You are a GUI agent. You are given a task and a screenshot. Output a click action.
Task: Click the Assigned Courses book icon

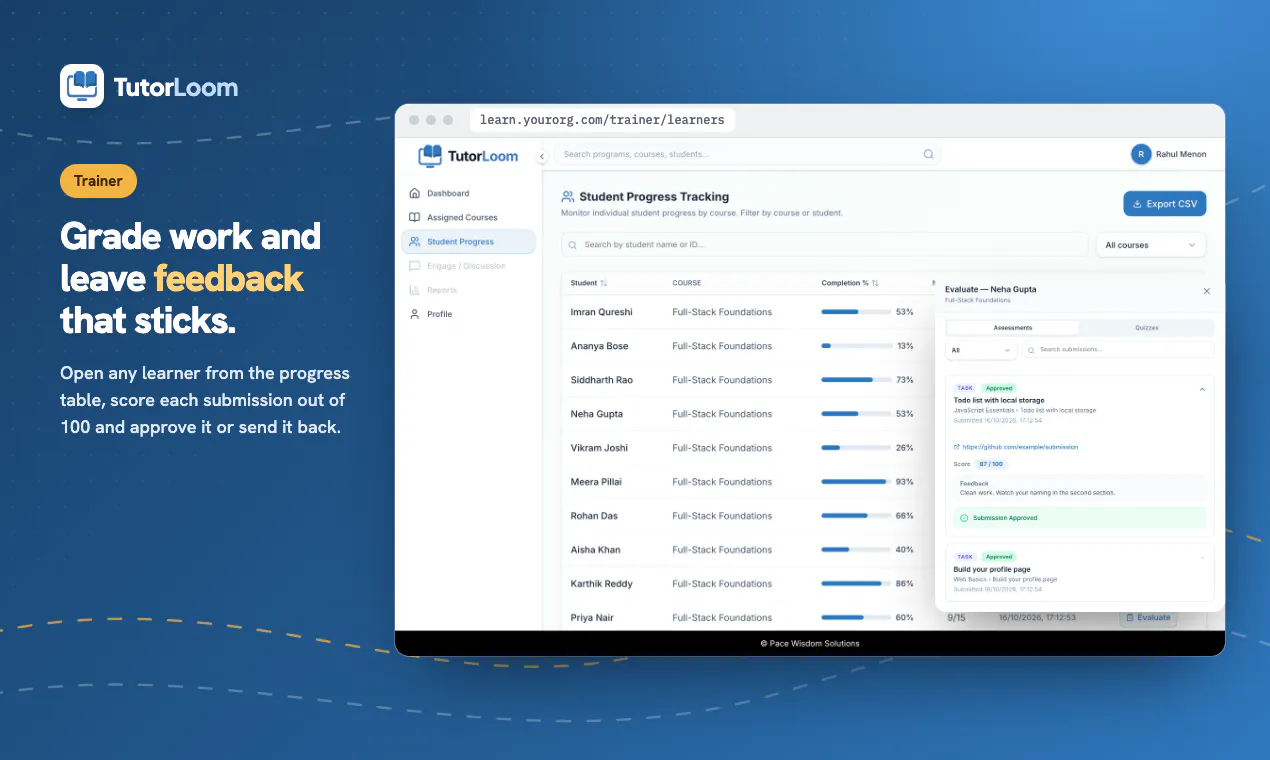(x=415, y=217)
